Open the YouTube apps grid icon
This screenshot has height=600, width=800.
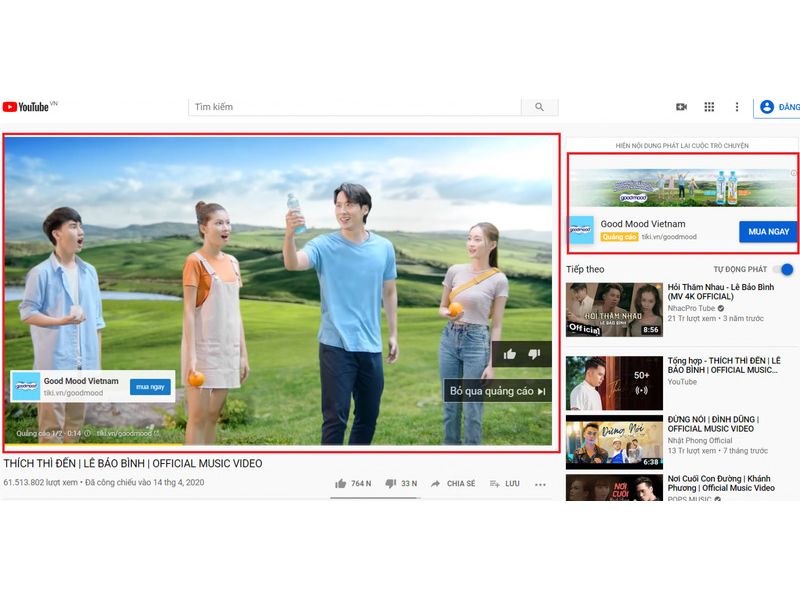coord(711,106)
